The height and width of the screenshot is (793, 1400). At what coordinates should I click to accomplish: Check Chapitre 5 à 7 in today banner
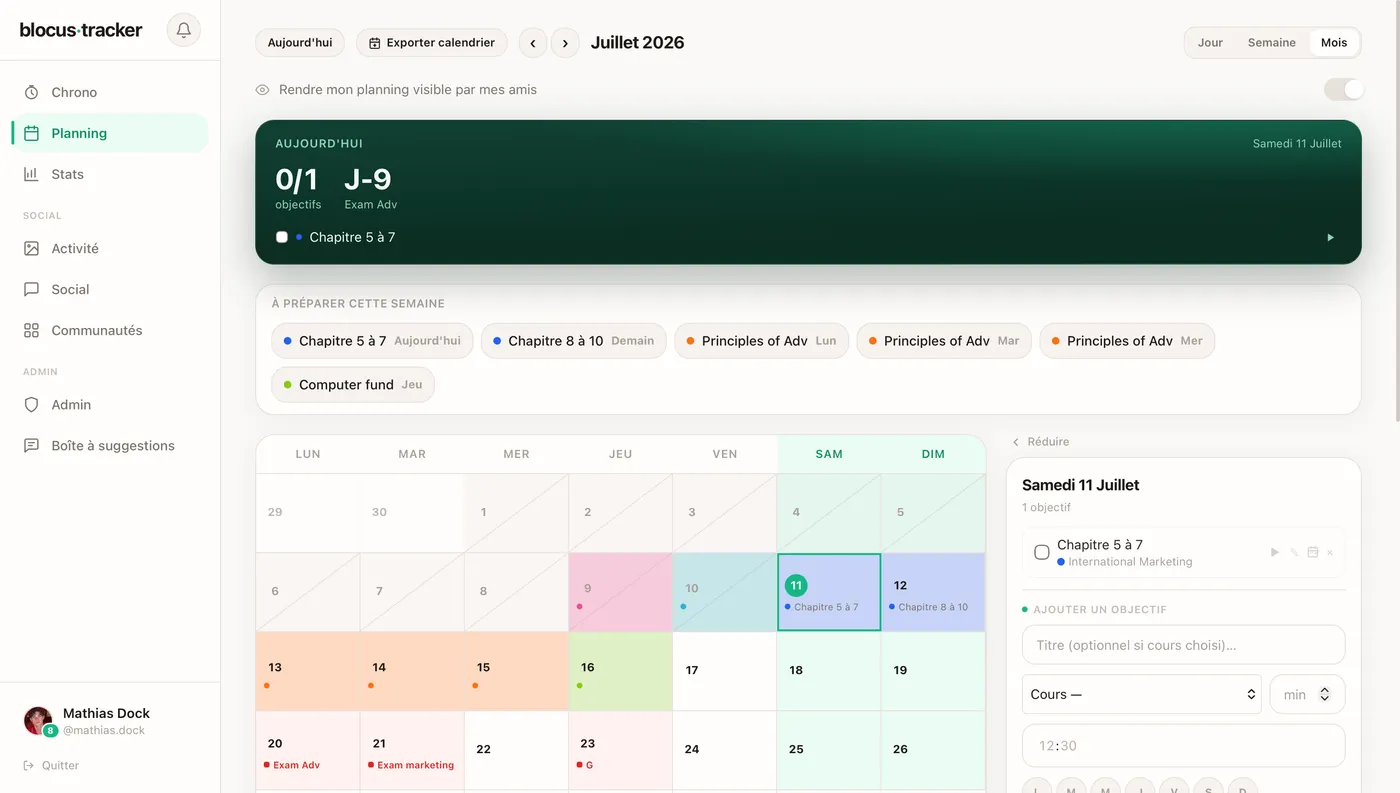click(282, 237)
